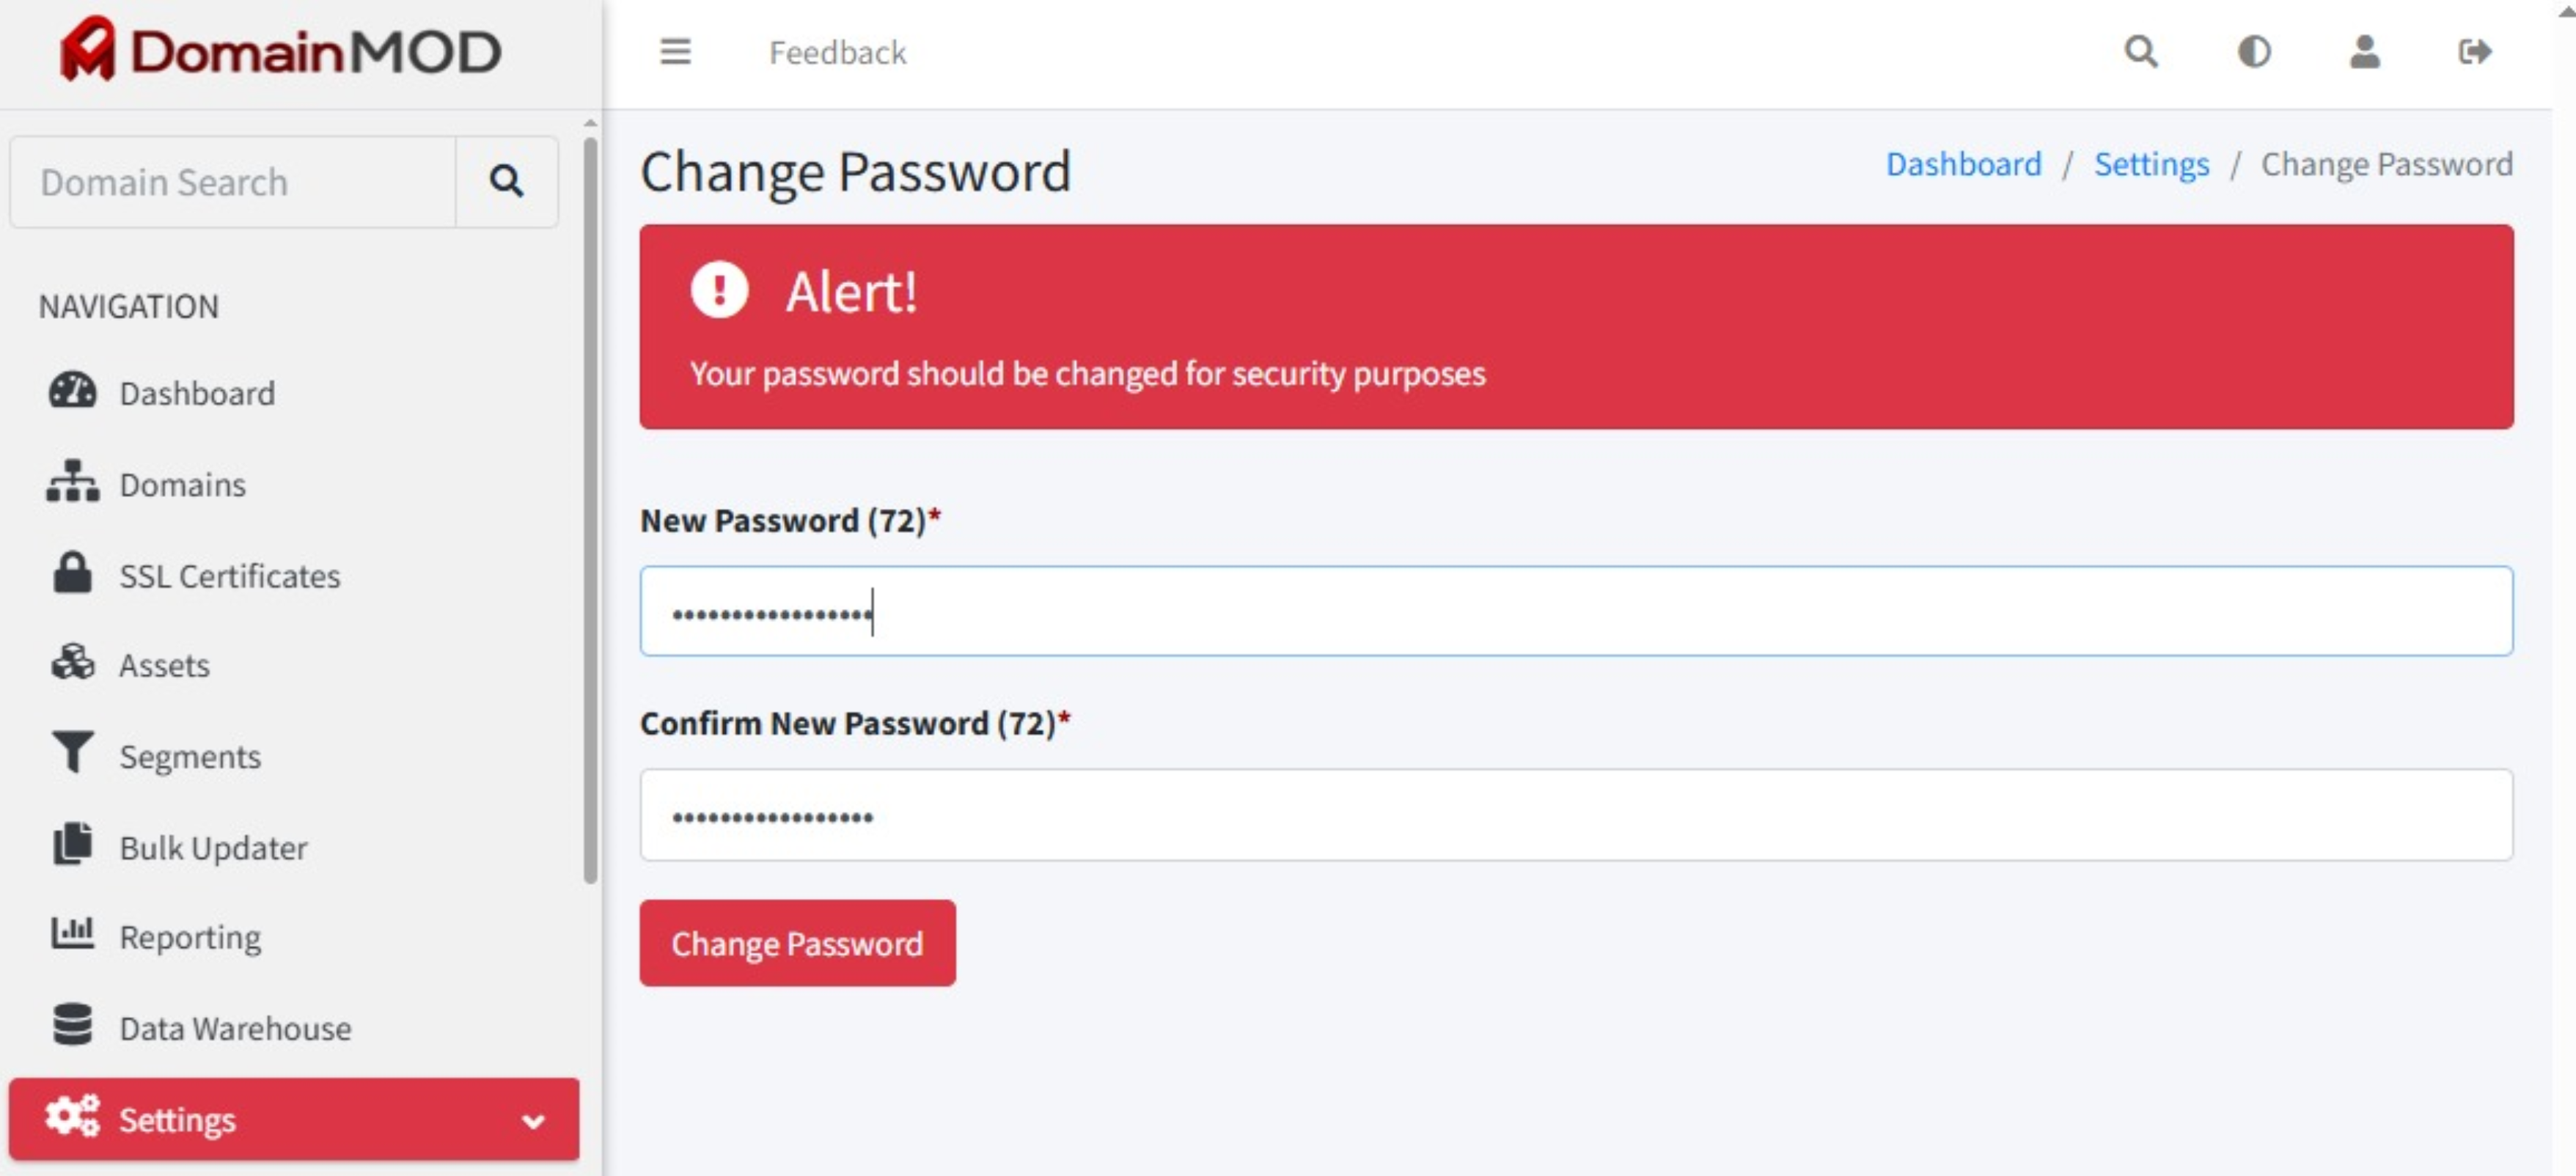This screenshot has width=2576, height=1176.
Task: Click the Domain Search magnifier button
Action: [506, 181]
